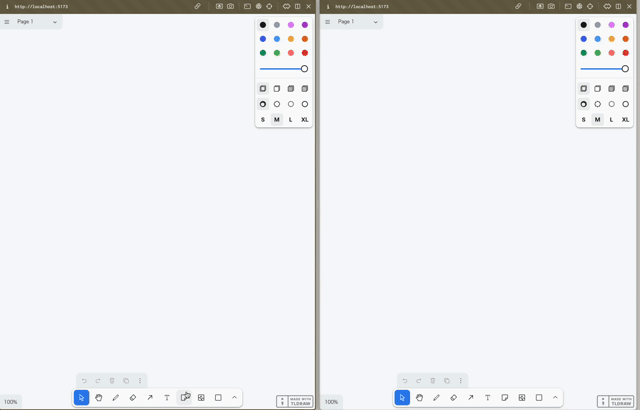
Task: Select the Draw pencil tool in right window
Action: (437, 397)
